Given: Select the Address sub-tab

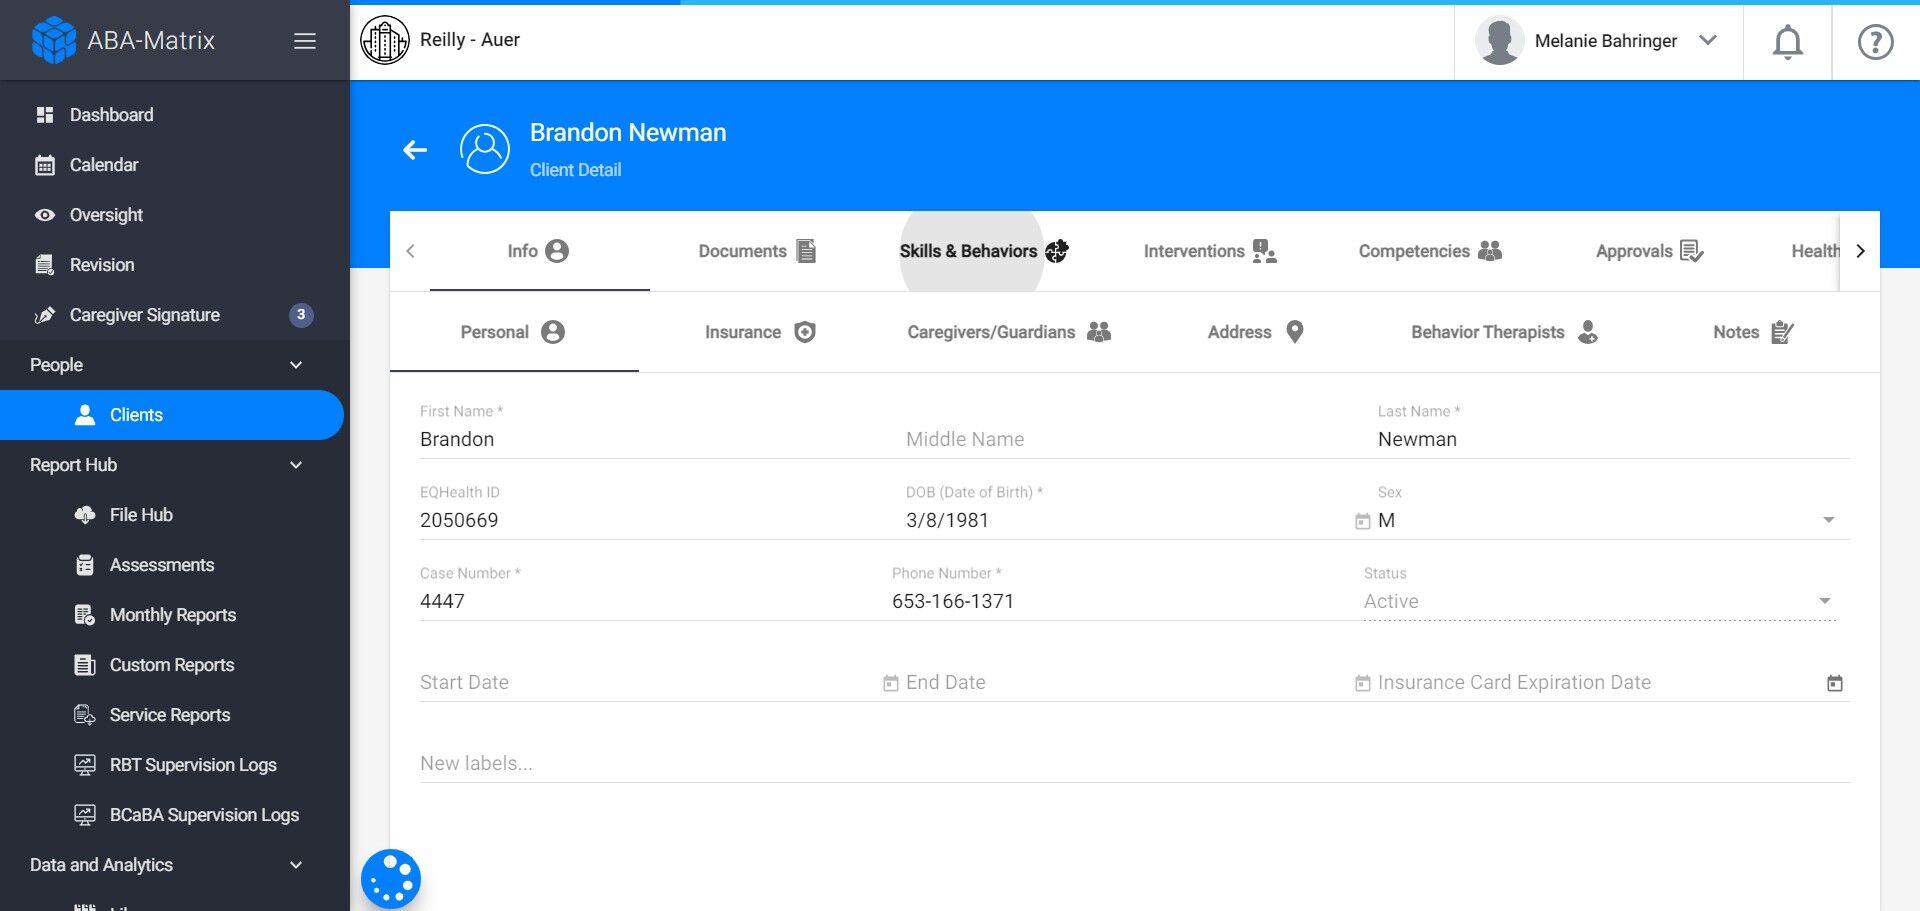Looking at the screenshot, I should (x=1256, y=332).
